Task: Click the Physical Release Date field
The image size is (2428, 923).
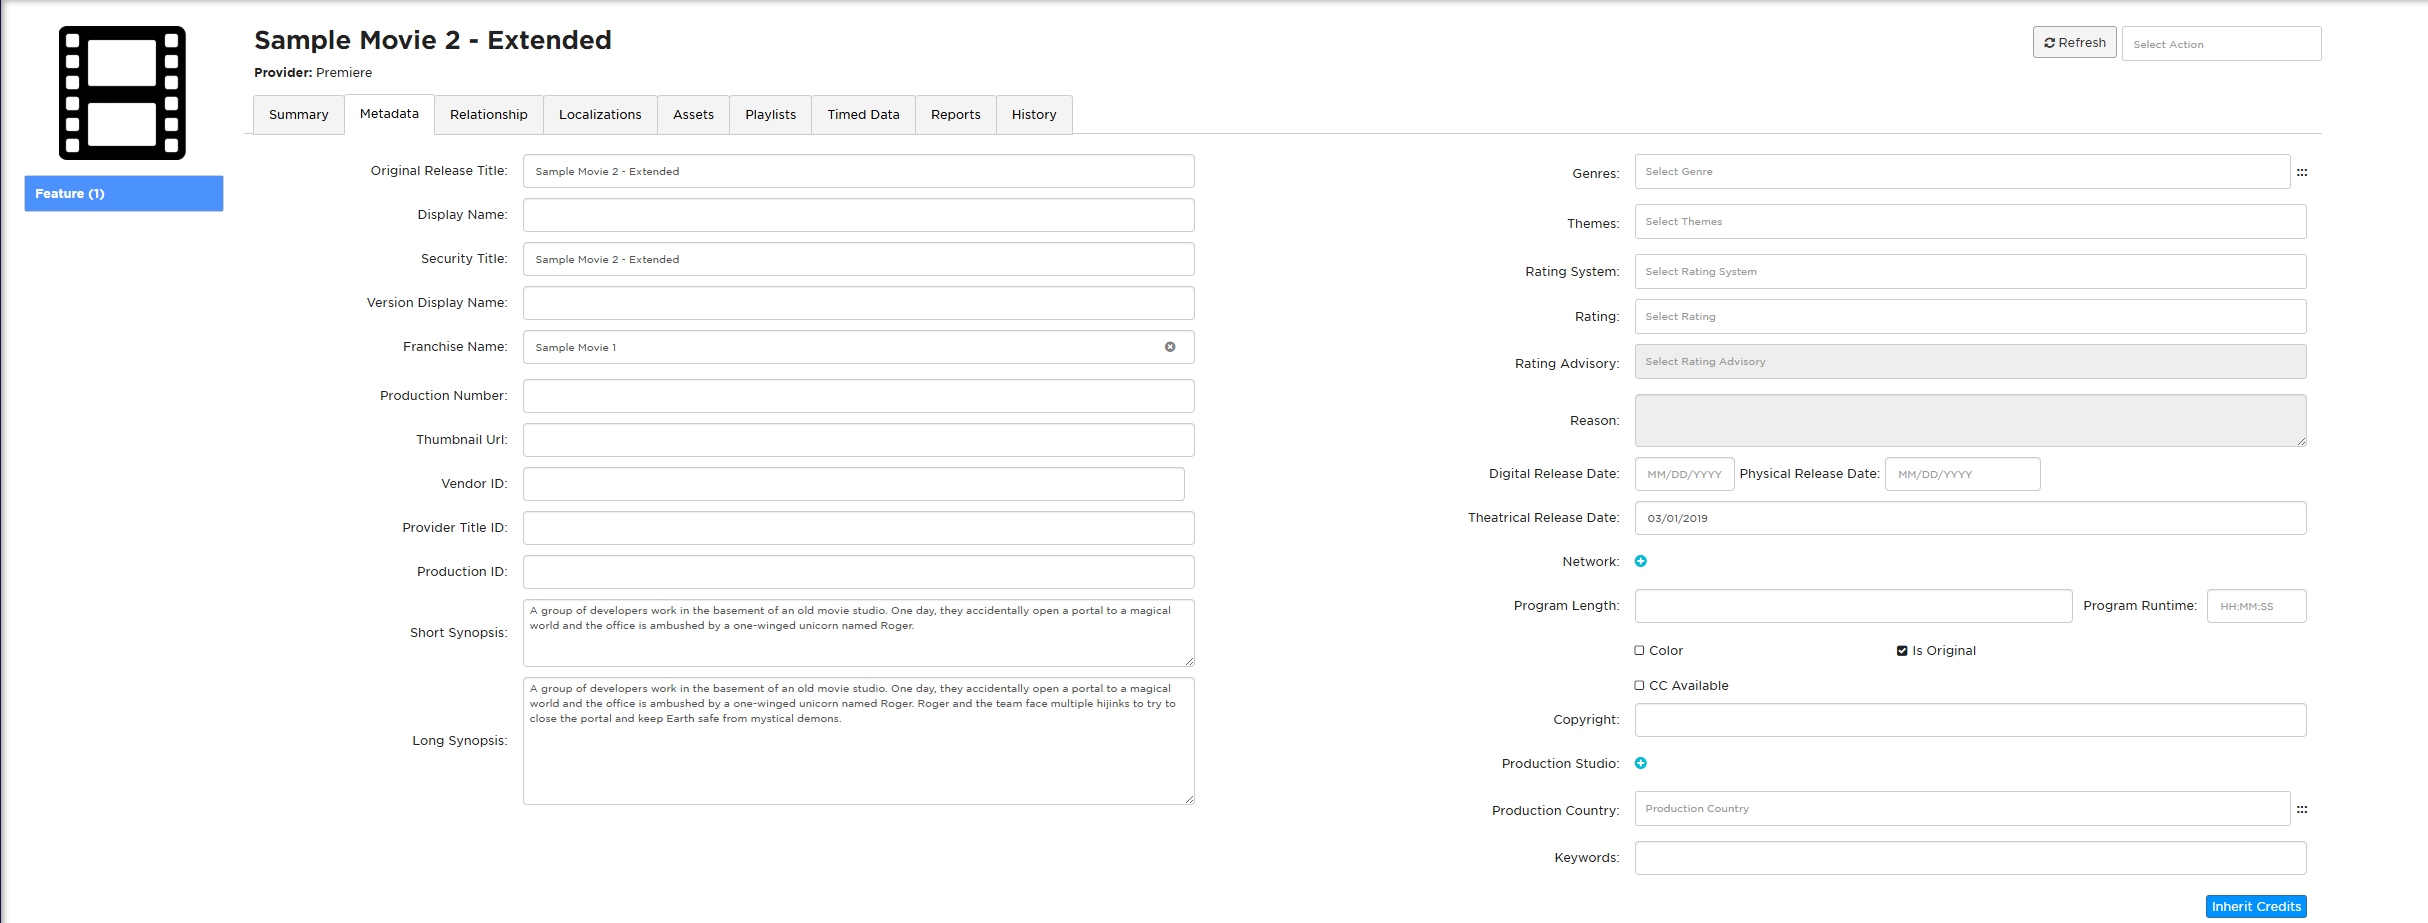Action: click(x=1962, y=474)
